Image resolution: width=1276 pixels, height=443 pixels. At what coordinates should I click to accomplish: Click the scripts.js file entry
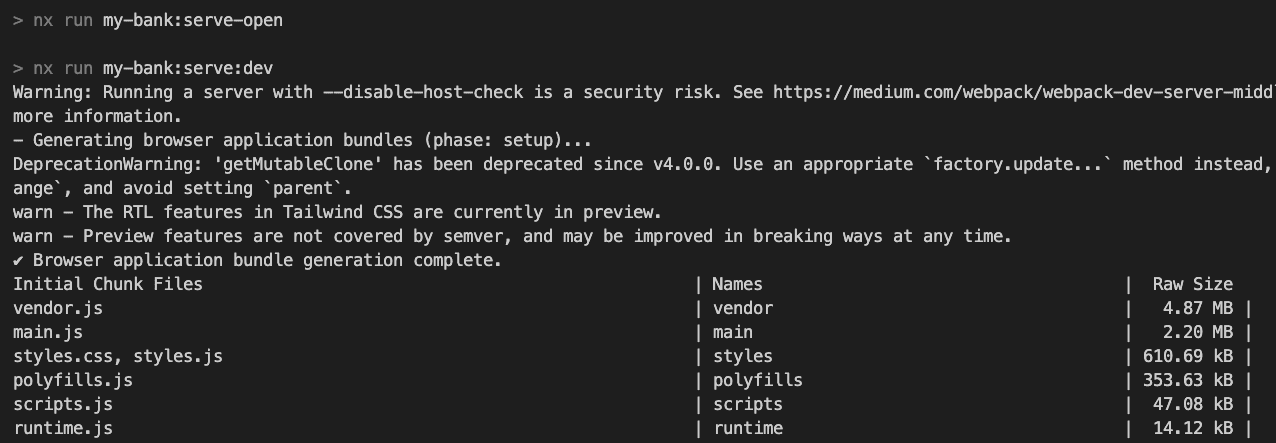click(x=63, y=404)
